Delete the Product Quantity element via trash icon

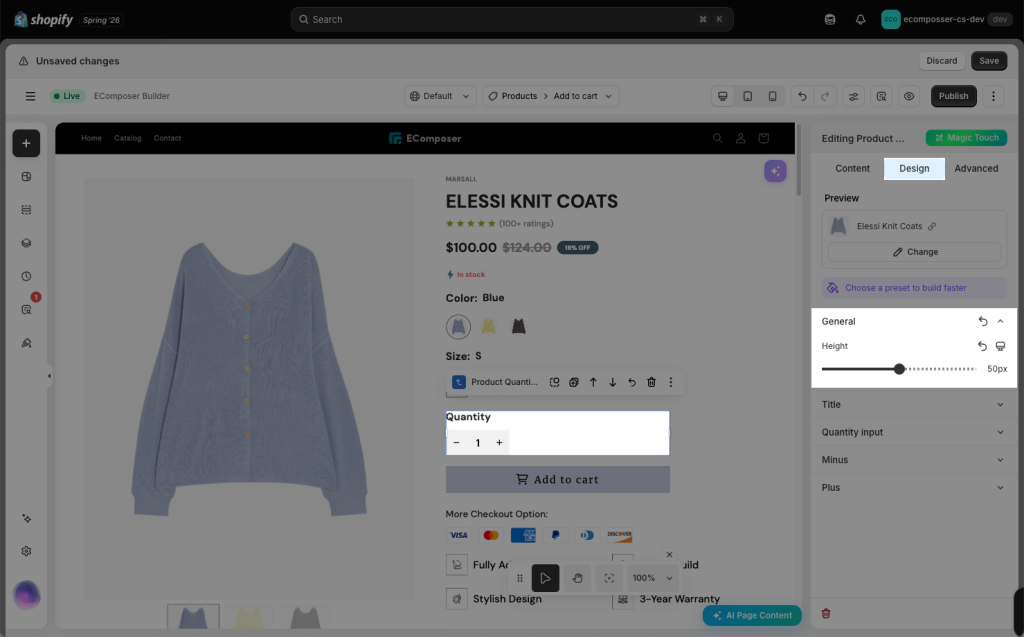pos(651,382)
